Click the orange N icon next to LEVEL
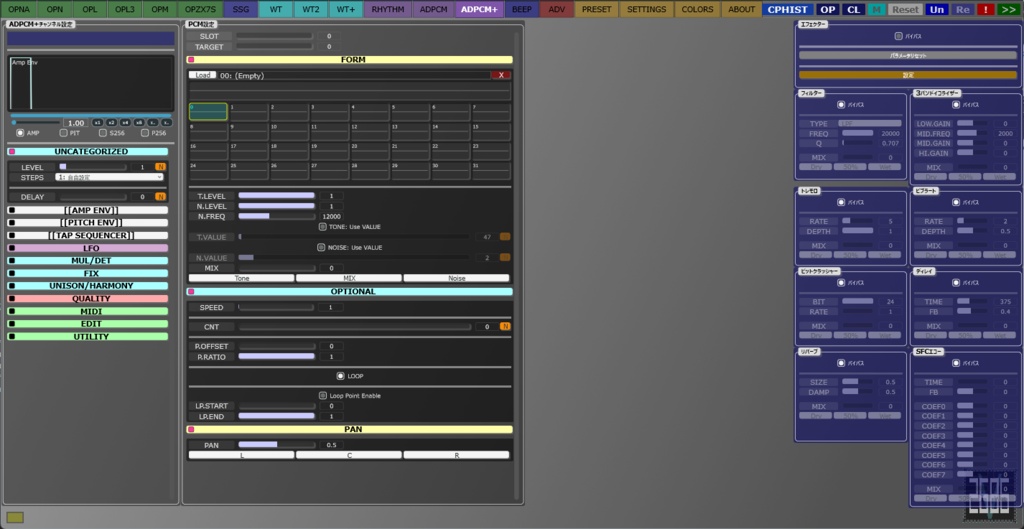The width and height of the screenshot is (1024, 529). click(160, 167)
